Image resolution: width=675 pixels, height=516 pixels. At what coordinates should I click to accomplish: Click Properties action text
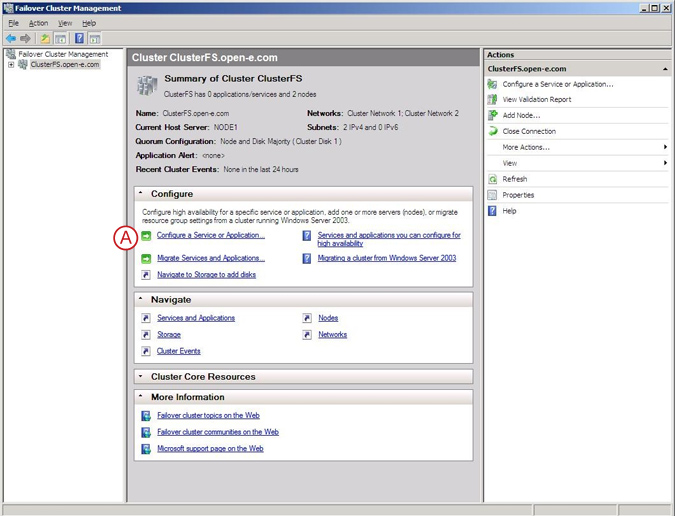click(x=518, y=195)
